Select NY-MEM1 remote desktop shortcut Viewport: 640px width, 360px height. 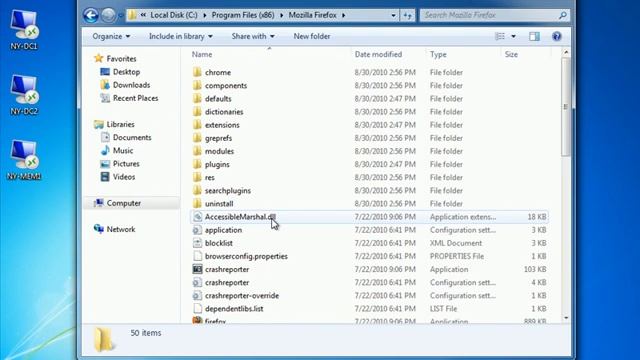click(x=24, y=160)
